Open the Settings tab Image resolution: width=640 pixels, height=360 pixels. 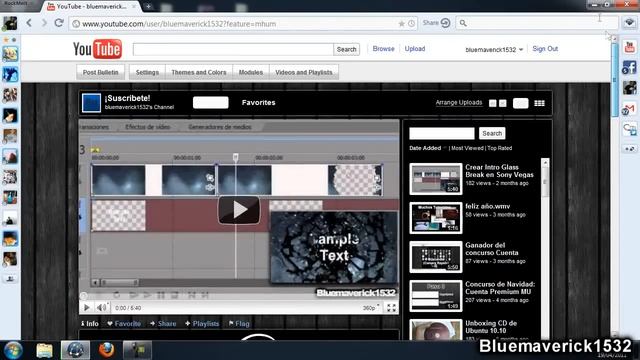[x=147, y=72]
